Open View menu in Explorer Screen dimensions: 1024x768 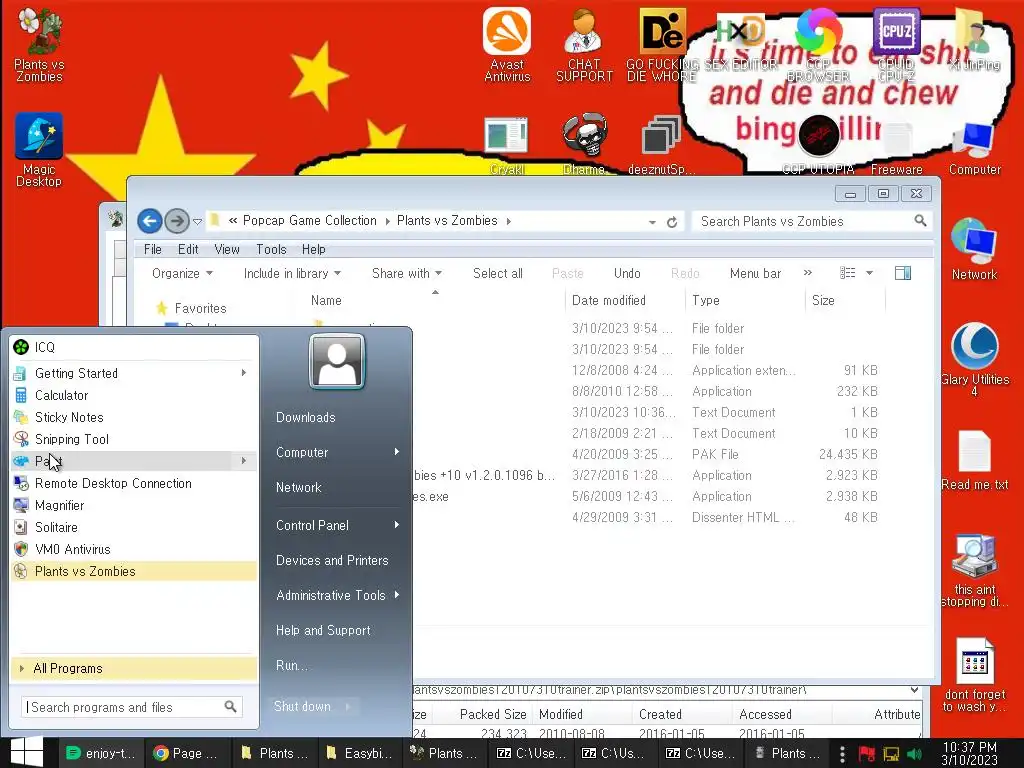[x=227, y=249]
